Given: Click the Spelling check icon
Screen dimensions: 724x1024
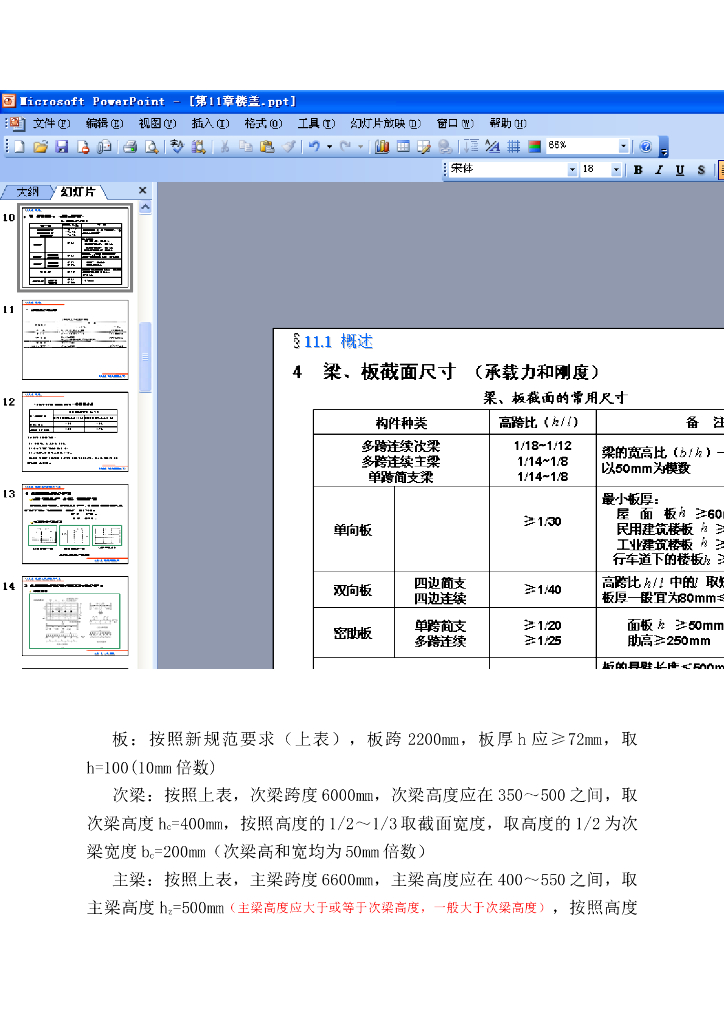Looking at the screenshot, I should click(x=177, y=147).
